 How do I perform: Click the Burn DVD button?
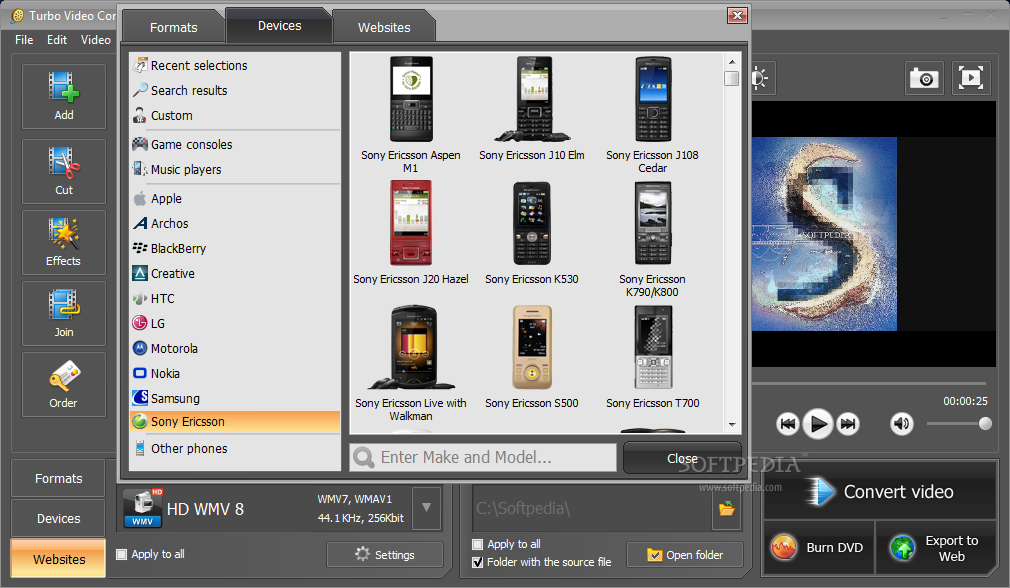point(819,547)
